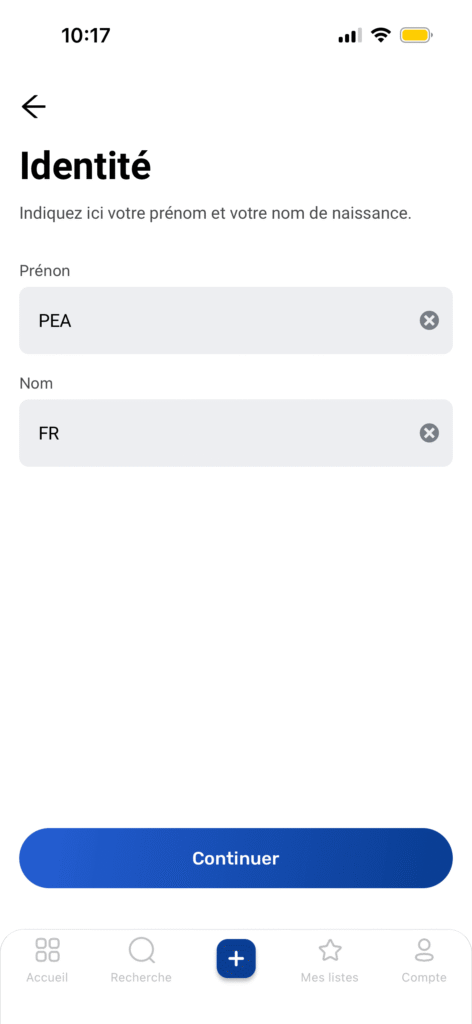Screen dimensions: 472x1024
Task: Clear the Prénom field text
Action: [429, 321]
